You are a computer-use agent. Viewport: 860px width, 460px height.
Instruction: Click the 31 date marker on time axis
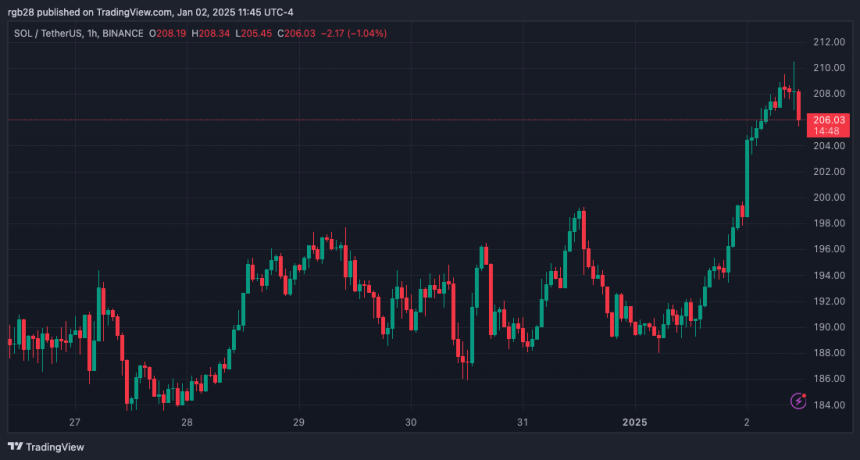(522, 423)
